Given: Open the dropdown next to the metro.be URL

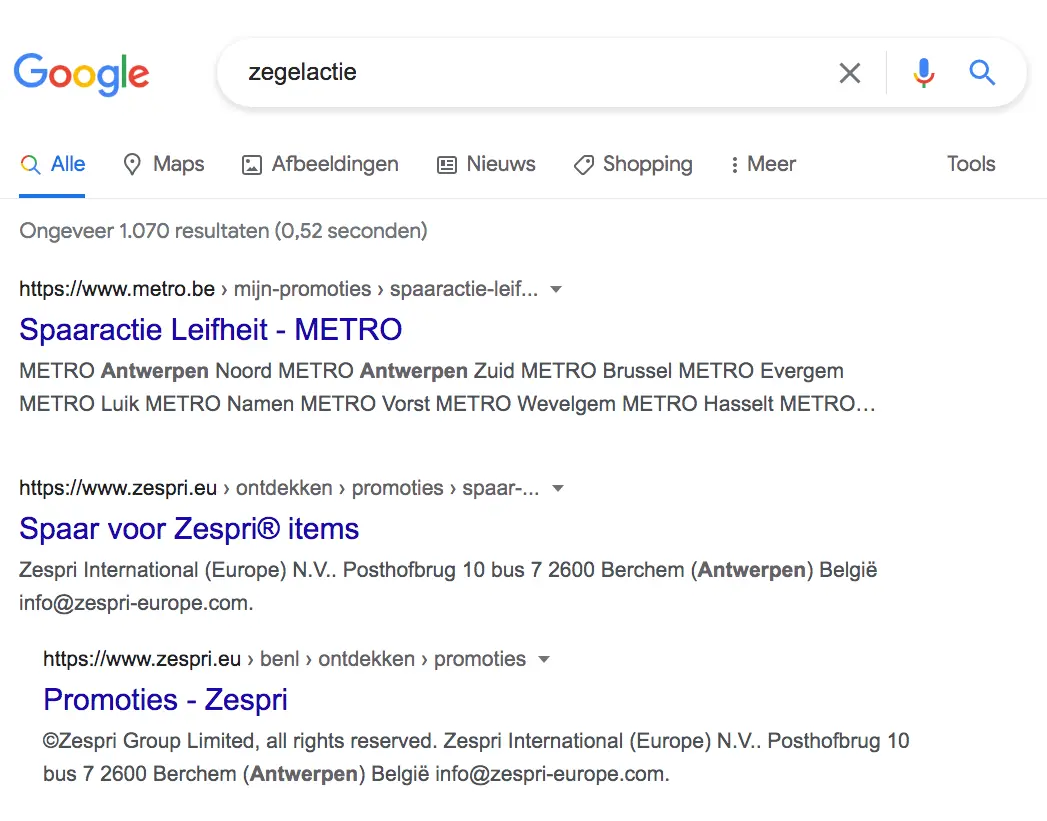Looking at the screenshot, I should click(x=556, y=288).
